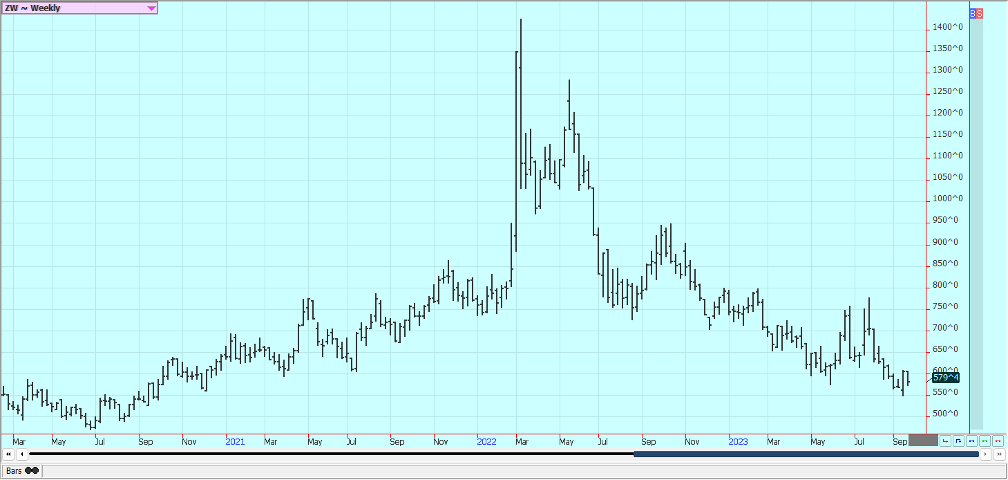
Task: Step chart back with single-left arrow
Action: tap(22, 454)
